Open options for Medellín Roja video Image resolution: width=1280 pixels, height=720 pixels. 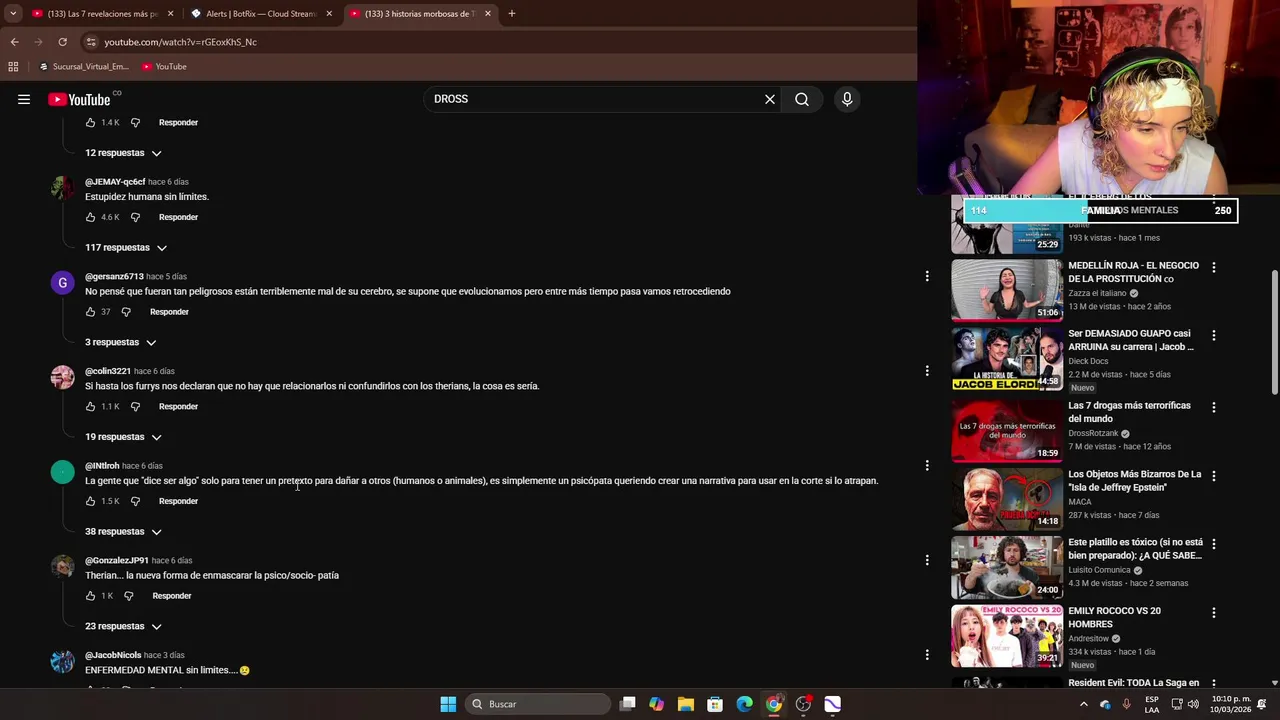pyautogui.click(x=1214, y=267)
